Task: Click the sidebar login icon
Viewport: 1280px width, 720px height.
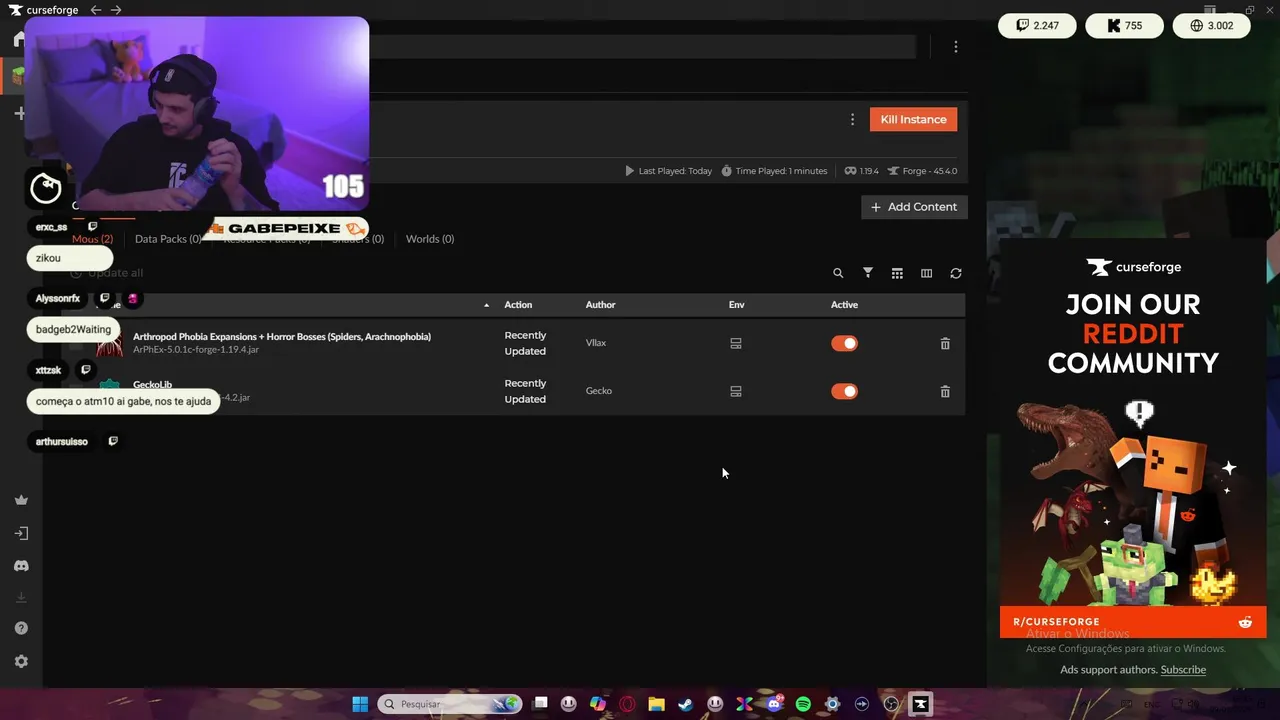Action: tap(21, 533)
